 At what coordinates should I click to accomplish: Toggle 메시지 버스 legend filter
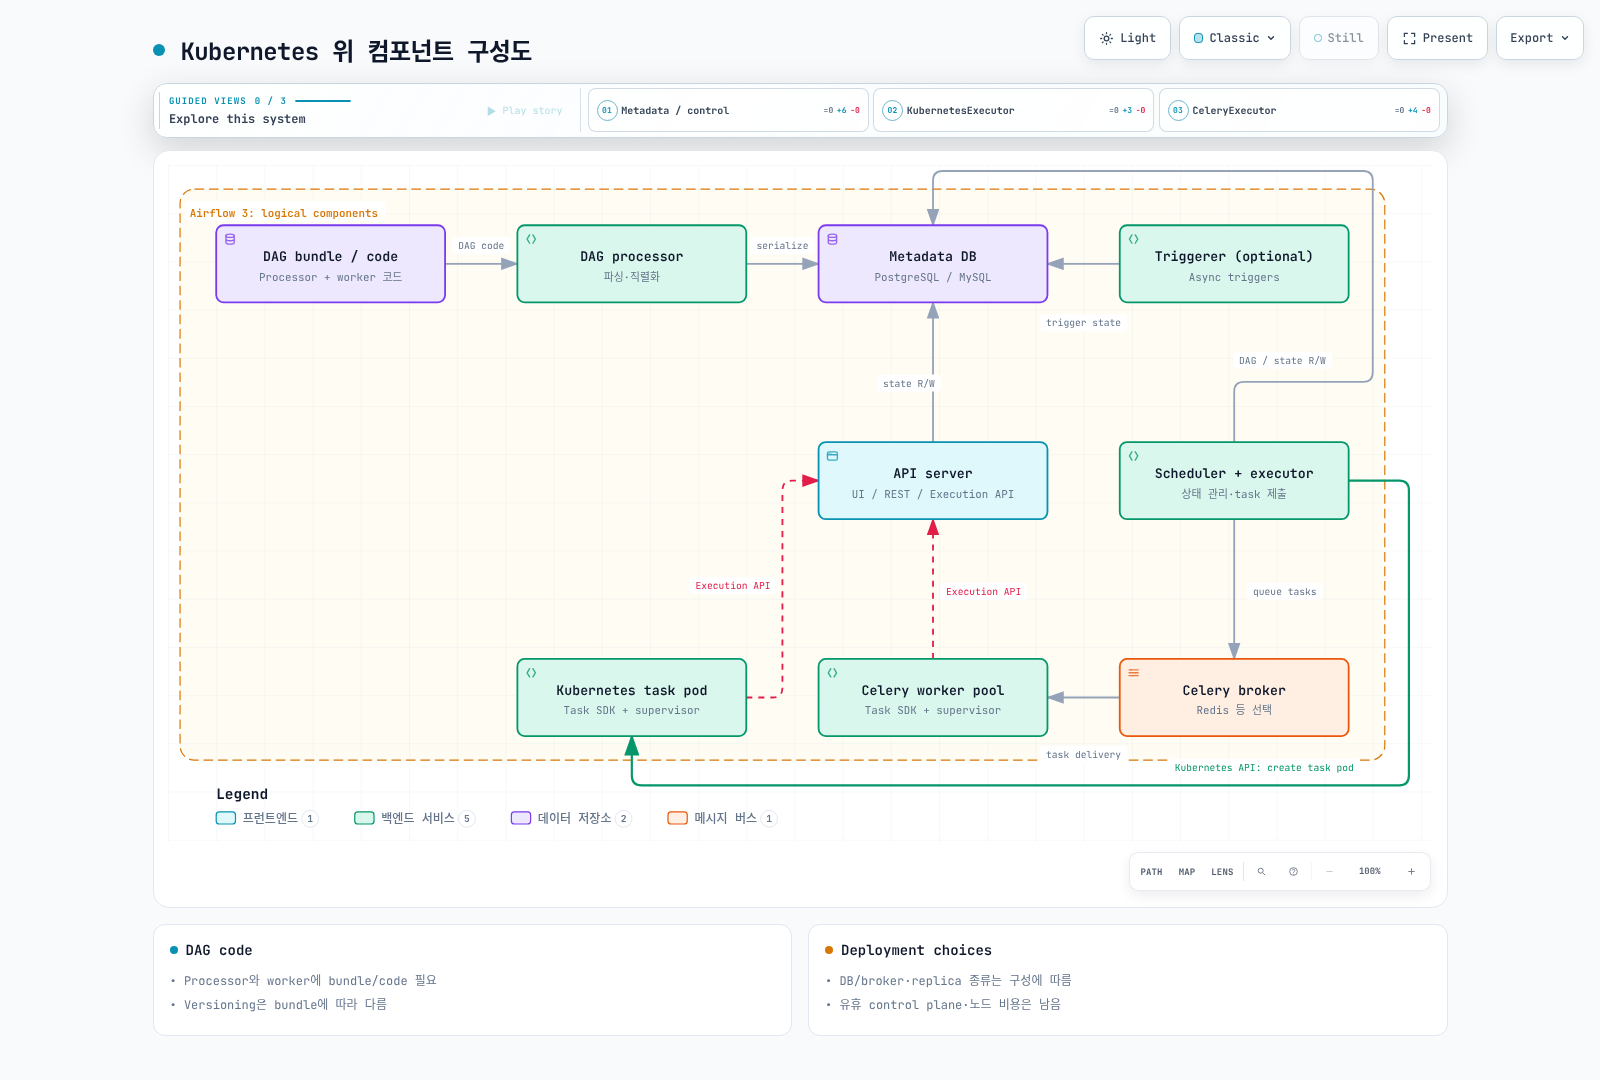coord(722,818)
